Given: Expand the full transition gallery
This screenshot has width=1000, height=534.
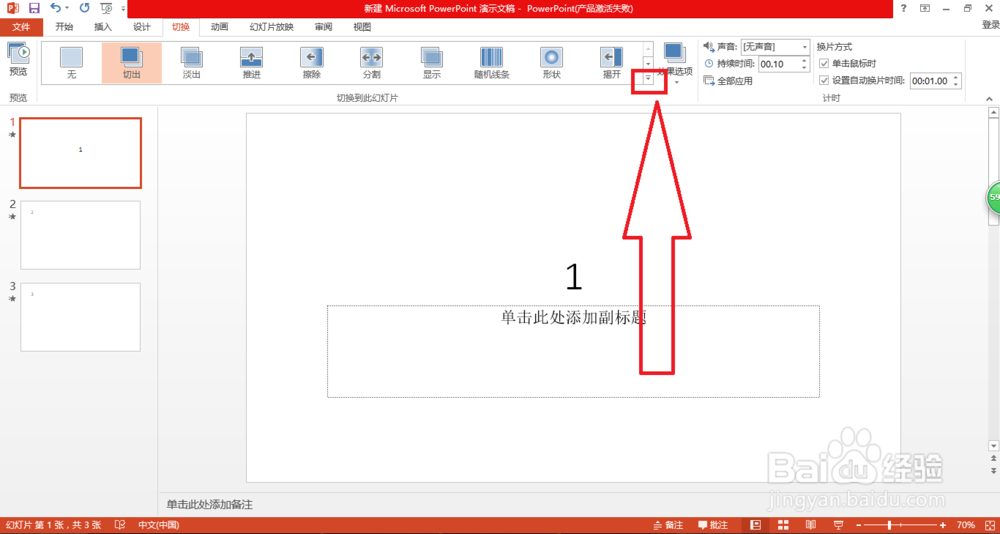Looking at the screenshot, I should (x=648, y=78).
